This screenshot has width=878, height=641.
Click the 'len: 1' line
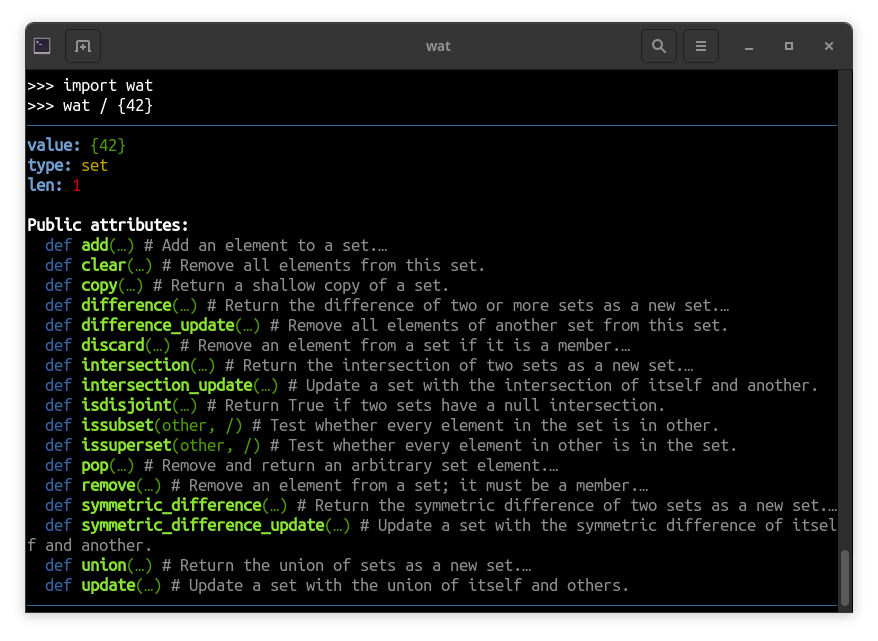click(54, 185)
